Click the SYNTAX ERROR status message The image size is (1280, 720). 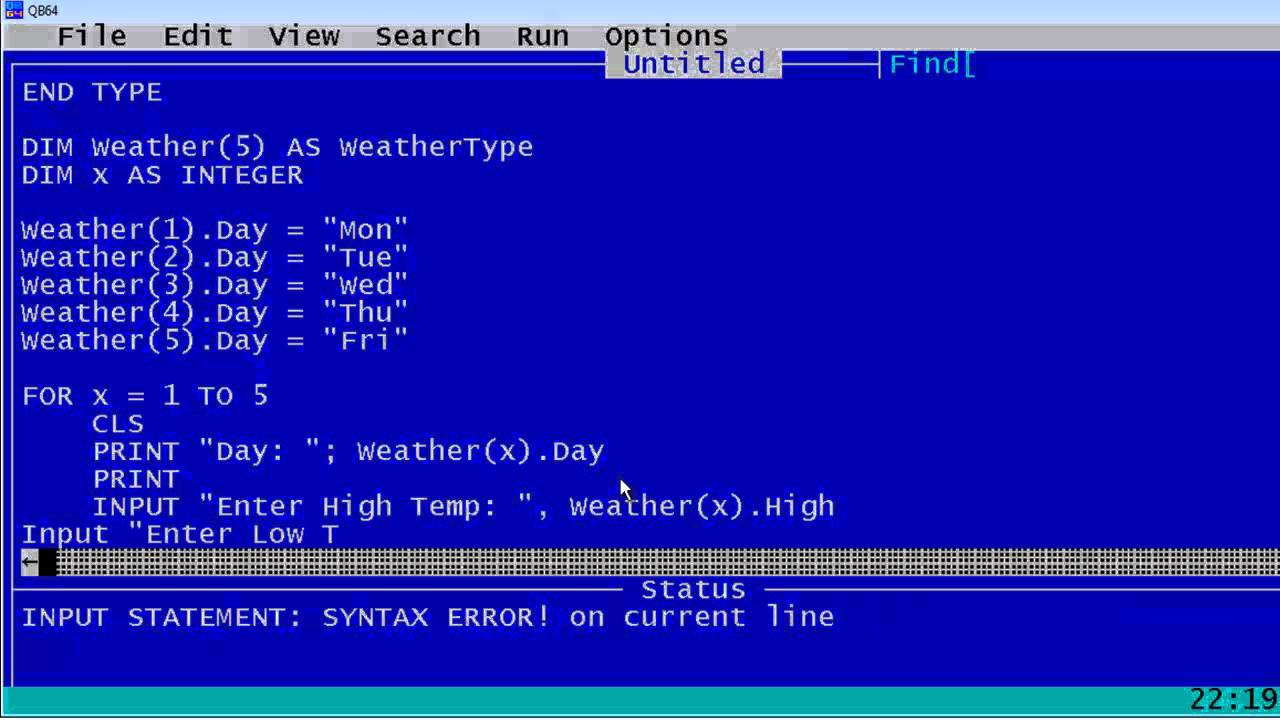click(x=428, y=617)
